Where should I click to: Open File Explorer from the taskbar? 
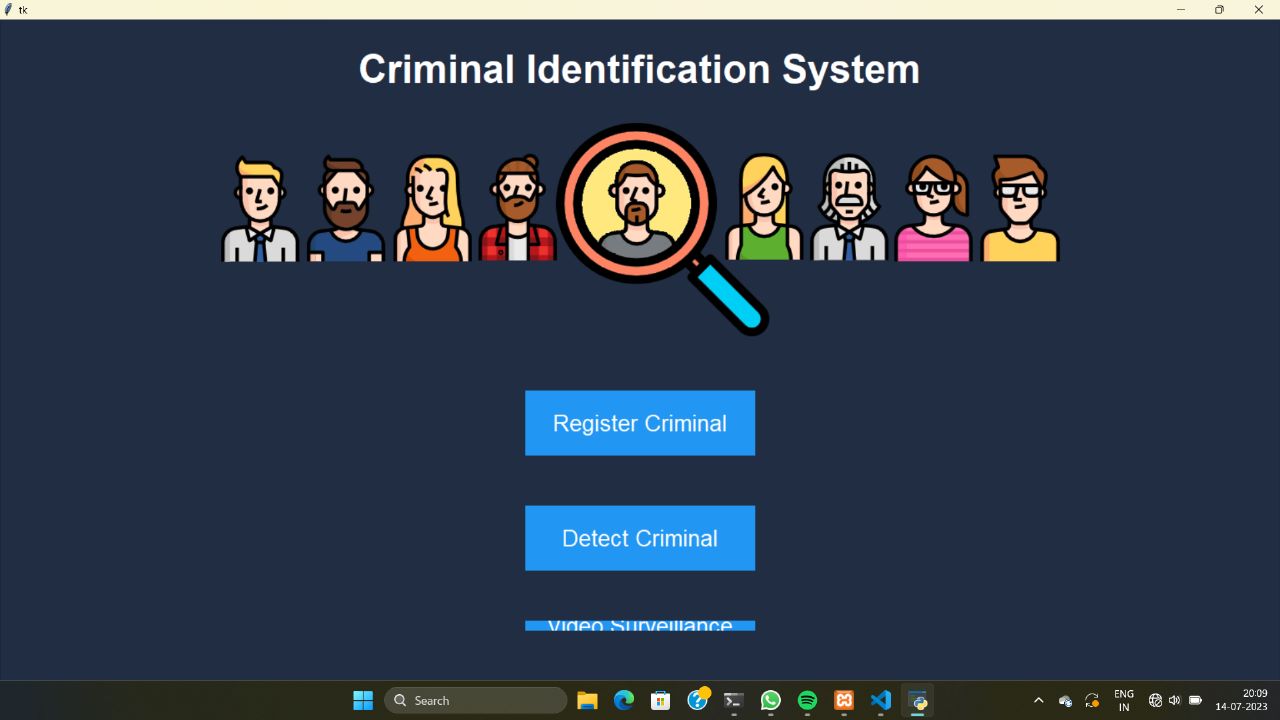click(x=587, y=700)
